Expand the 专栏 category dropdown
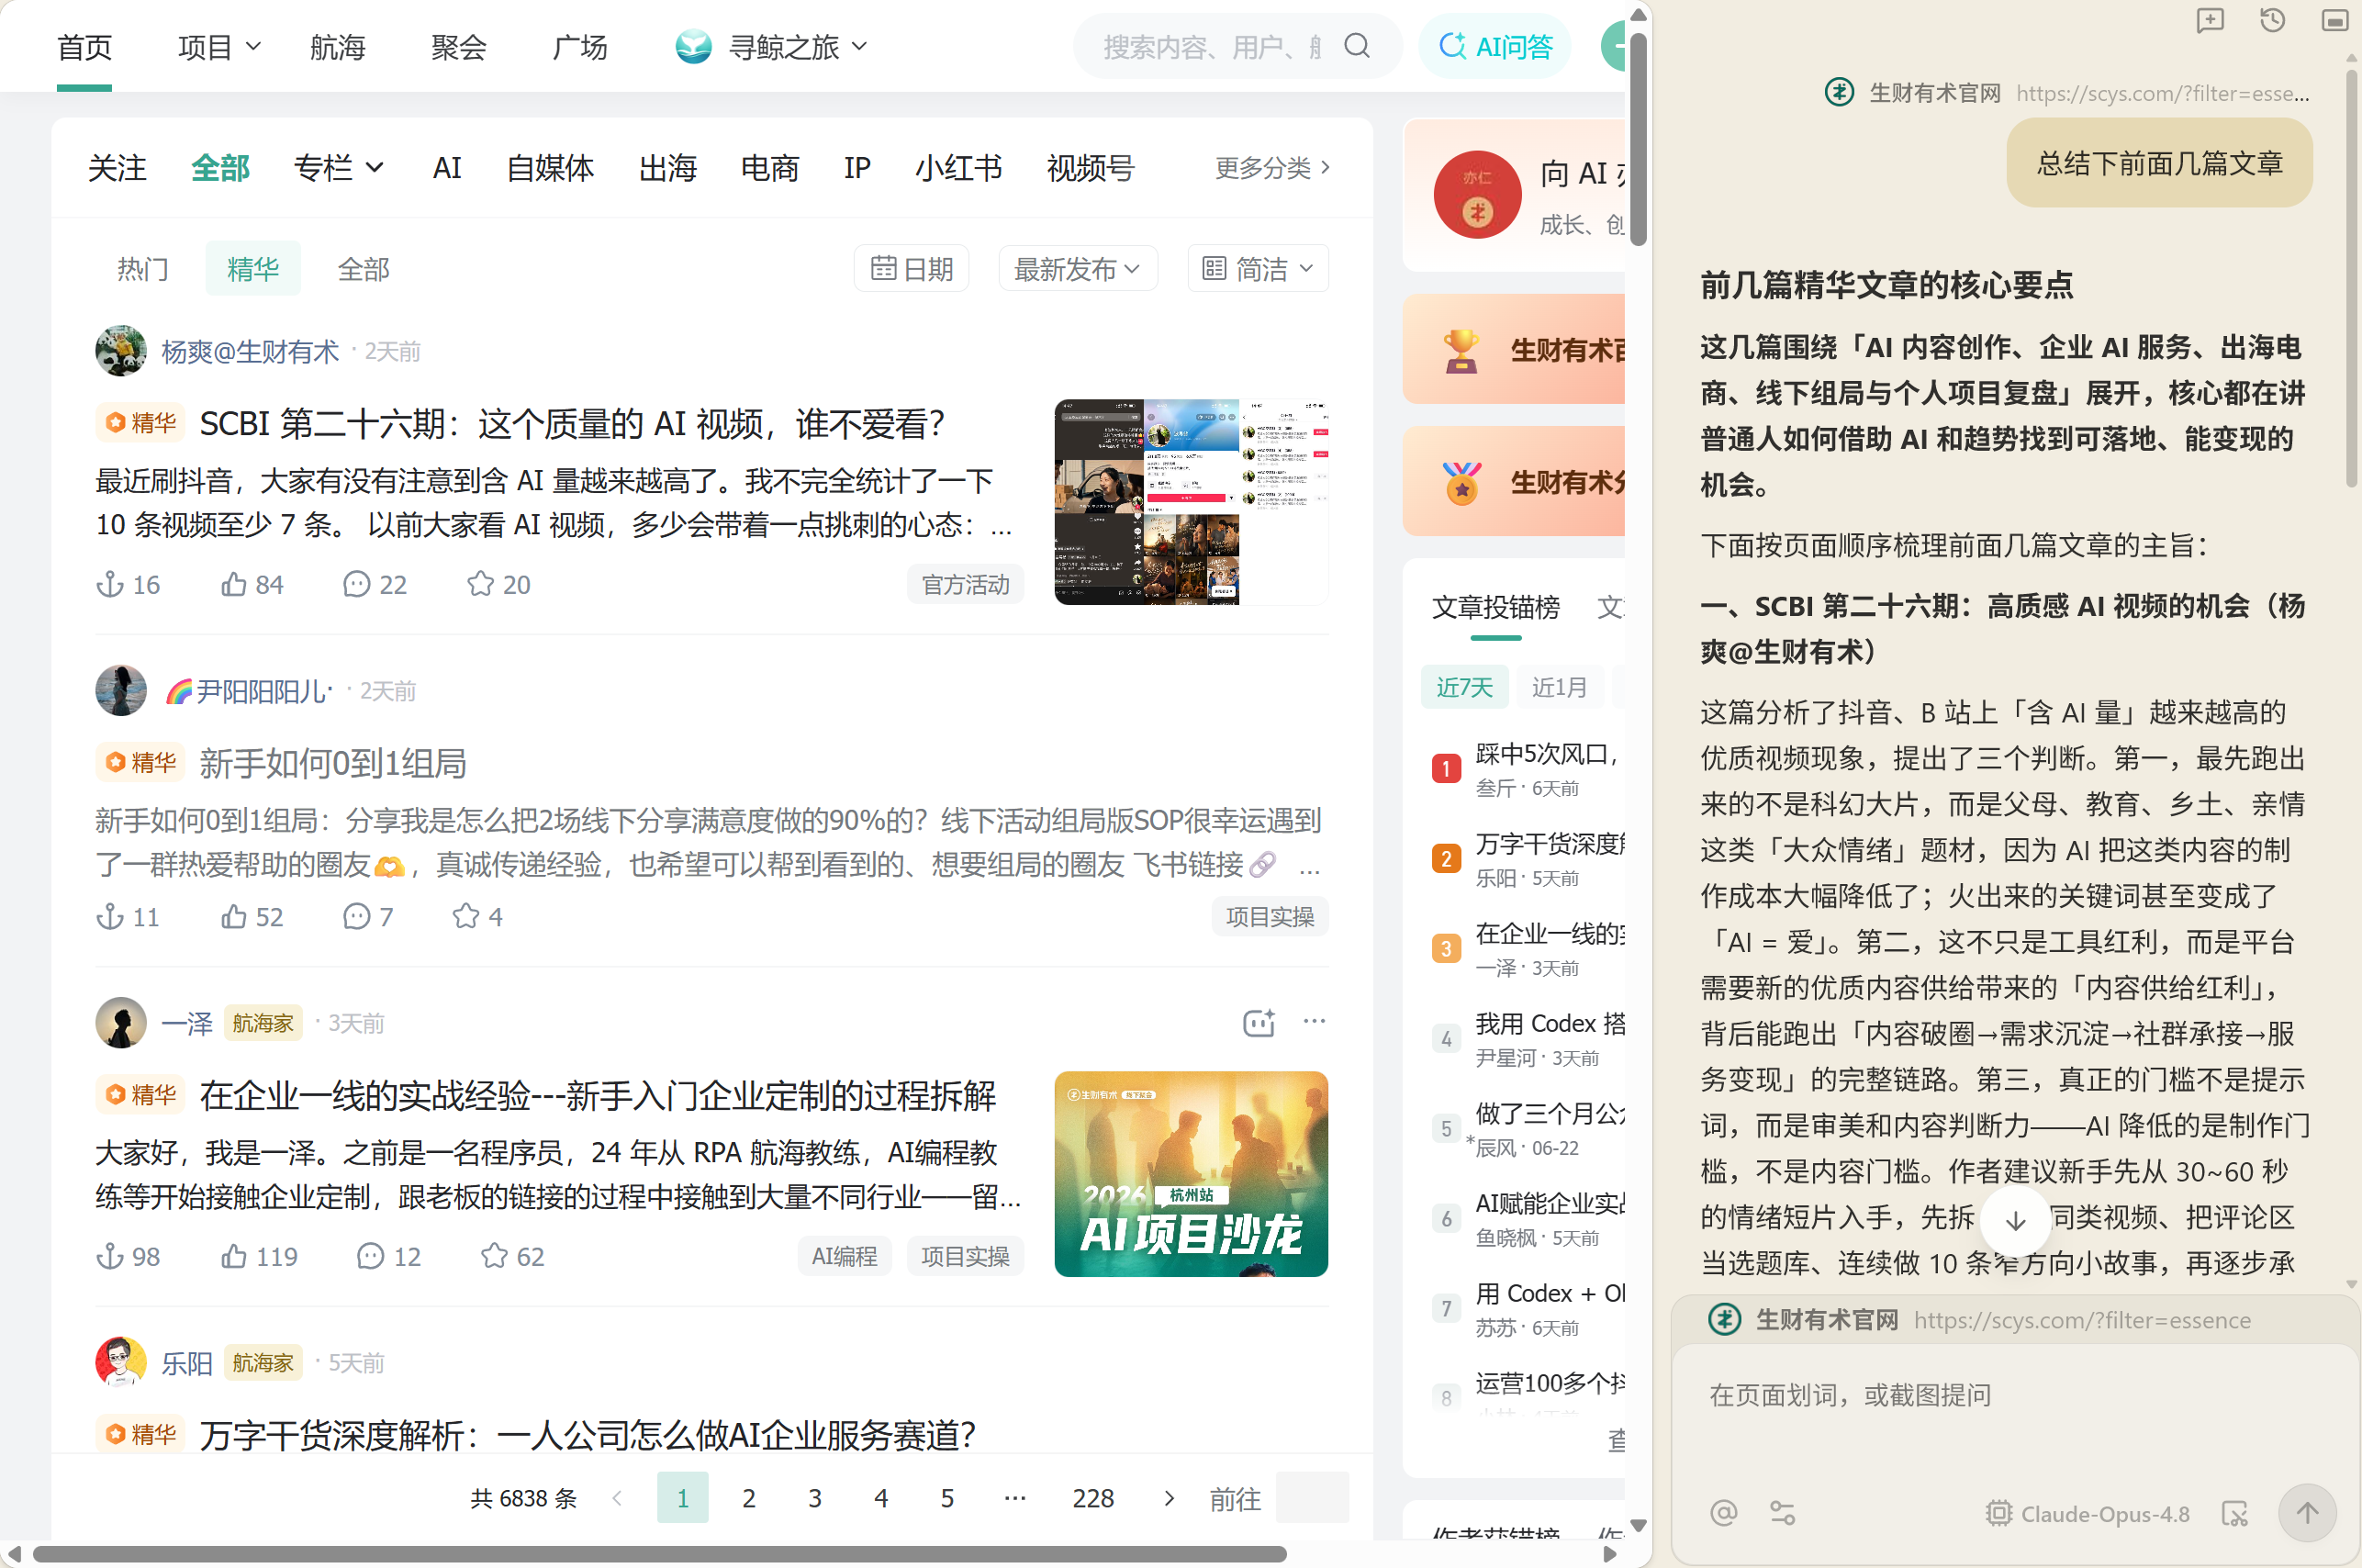 tap(338, 168)
